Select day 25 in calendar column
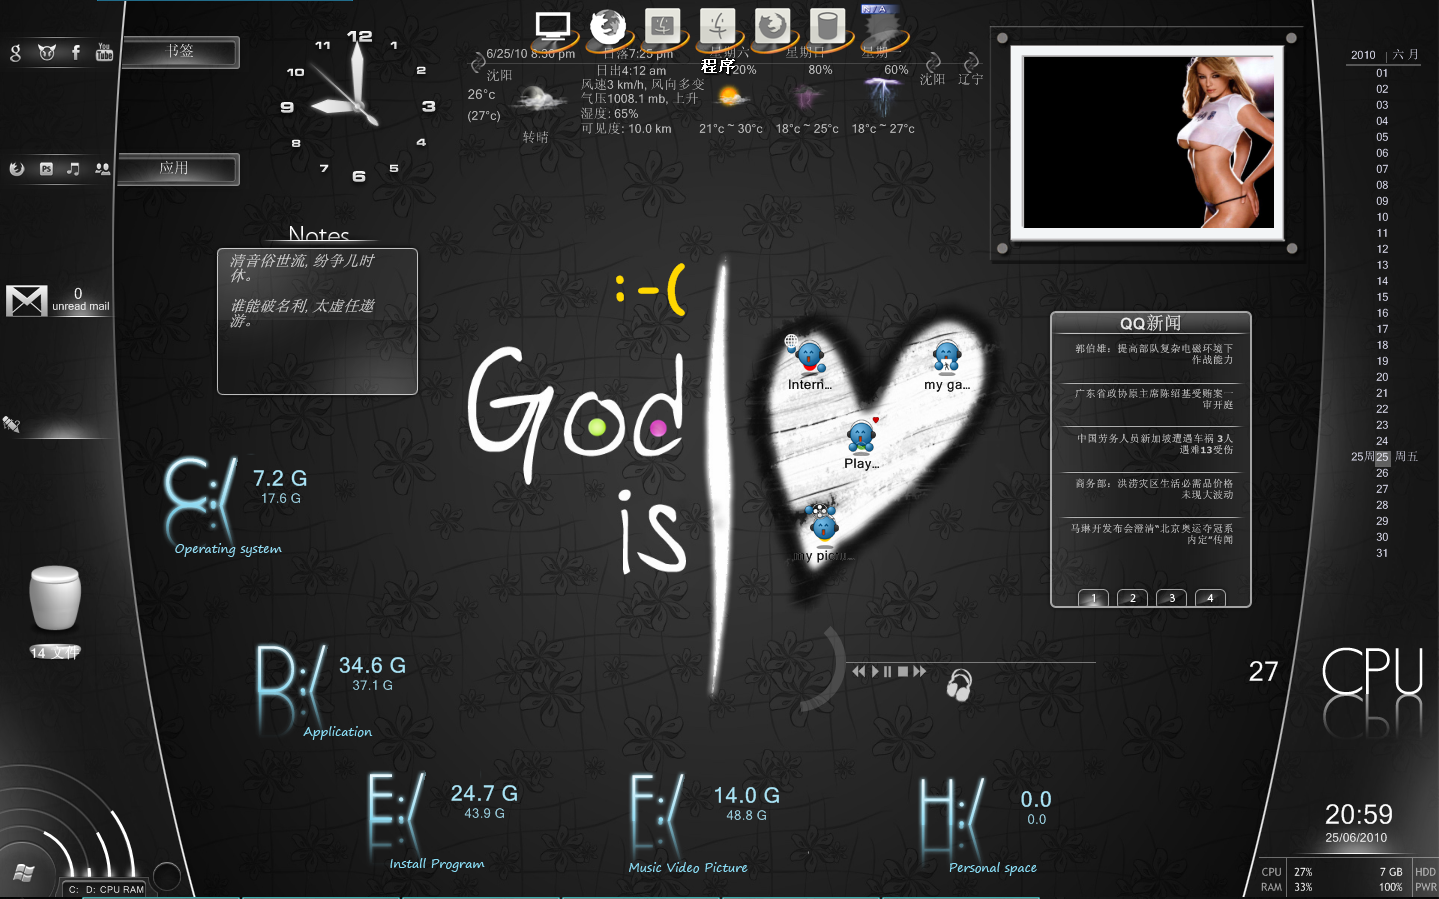This screenshot has width=1439, height=899. tap(1382, 457)
